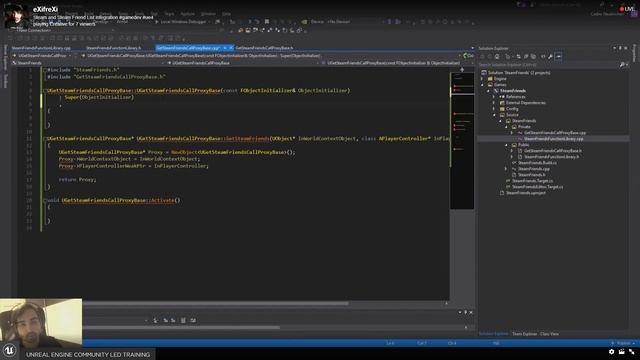Viewport: 640px width, 360px height.
Task: Open the Help menu
Action: coord(227,13)
